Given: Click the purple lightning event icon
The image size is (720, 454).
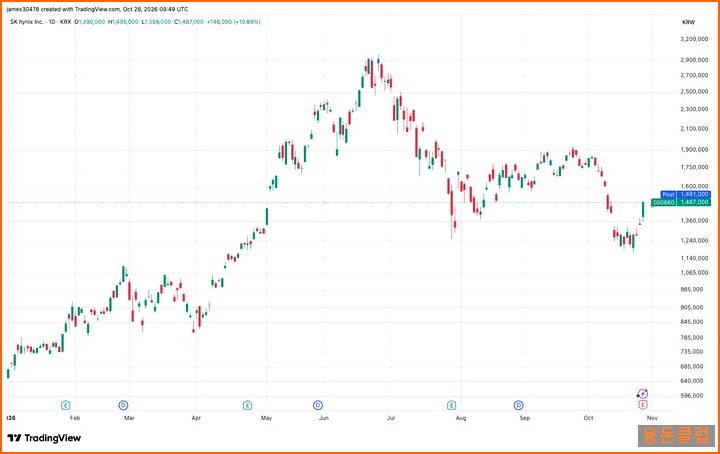Looking at the screenshot, I should [642, 394].
